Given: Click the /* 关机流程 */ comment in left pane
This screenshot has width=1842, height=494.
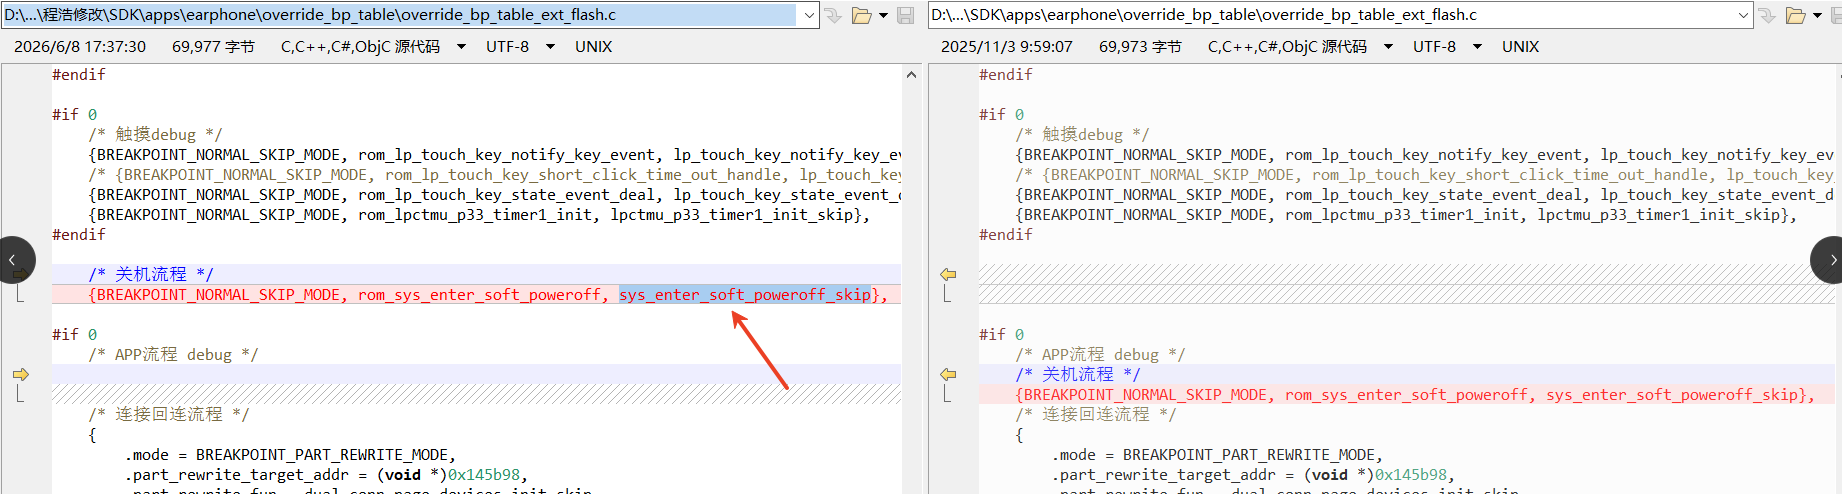Looking at the screenshot, I should click(151, 274).
